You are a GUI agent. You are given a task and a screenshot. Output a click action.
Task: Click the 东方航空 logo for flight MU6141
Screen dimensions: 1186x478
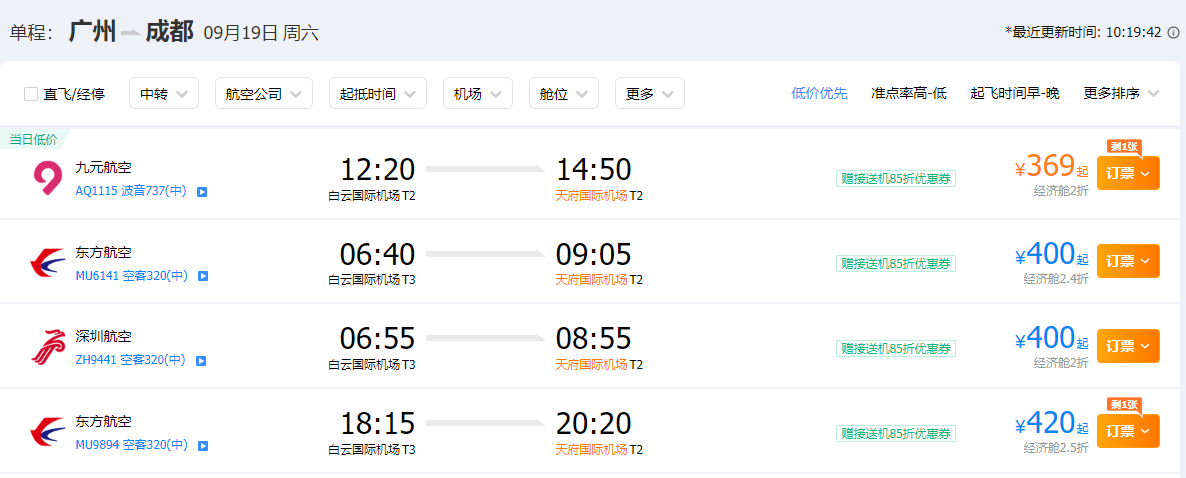[48, 263]
